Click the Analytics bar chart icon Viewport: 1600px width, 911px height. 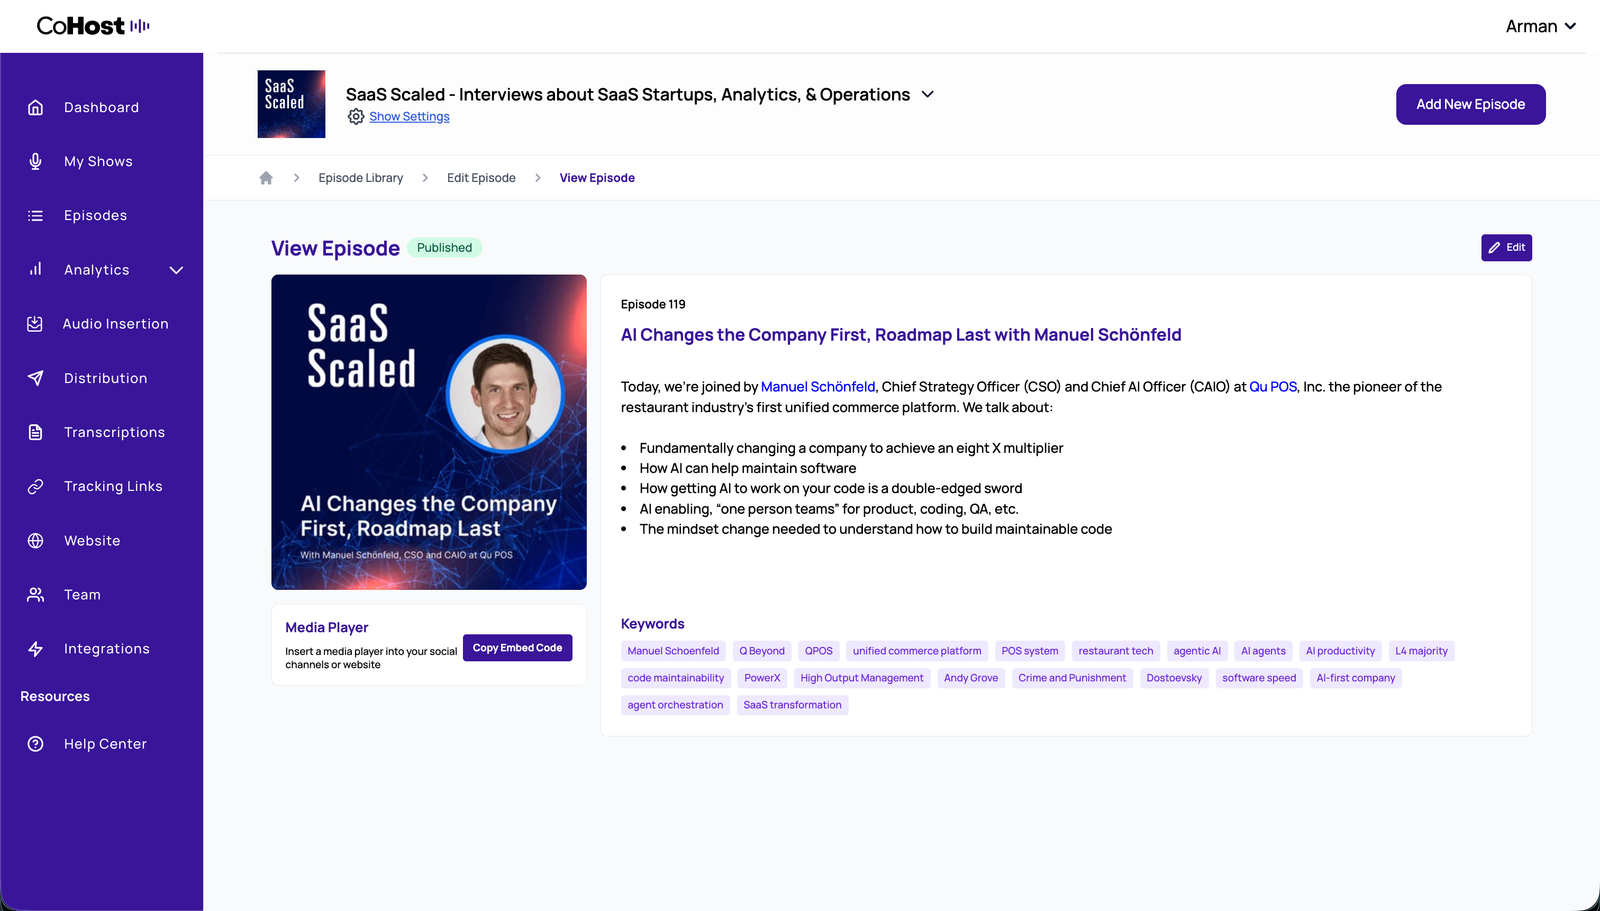pos(35,269)
